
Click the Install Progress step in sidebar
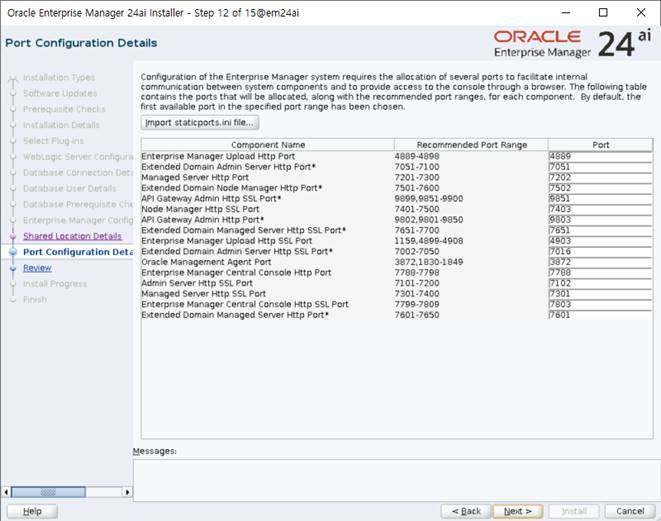pos(55,284)
